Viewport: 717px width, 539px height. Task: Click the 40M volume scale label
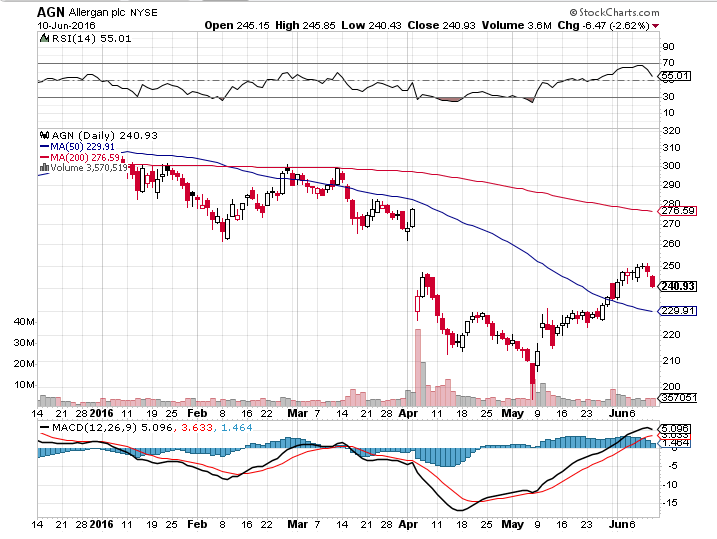tap(24, 322)
